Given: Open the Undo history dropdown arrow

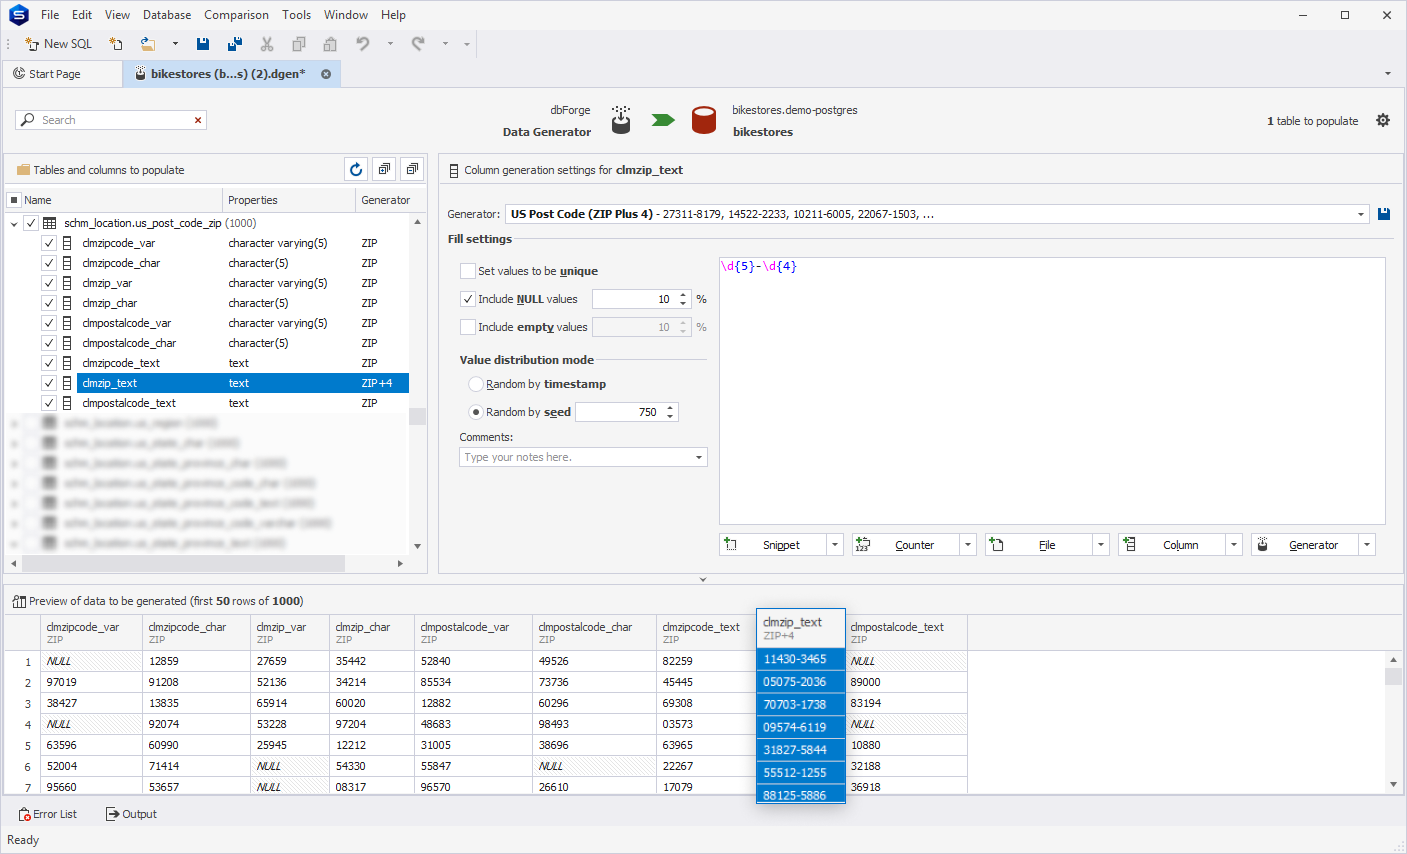Looking at the screenshot, I should 390,44.
